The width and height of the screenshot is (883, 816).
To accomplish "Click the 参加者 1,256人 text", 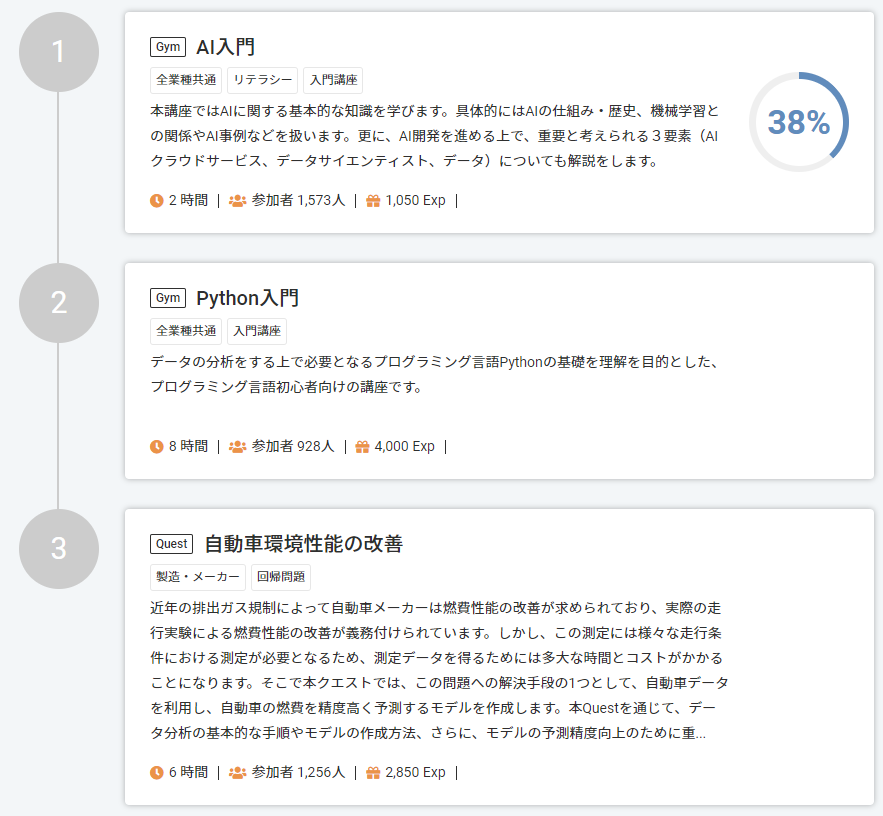I will (x=298, y=773).
